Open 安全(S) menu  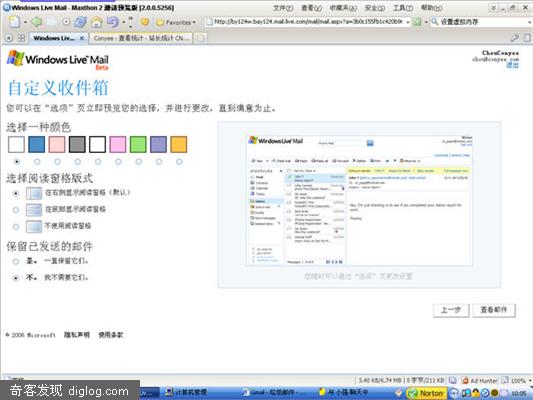tap(375, 8)
